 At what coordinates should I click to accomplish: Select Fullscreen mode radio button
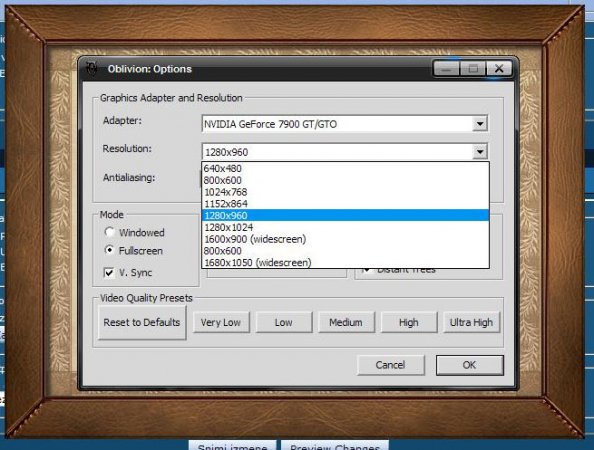coord(109,250)
